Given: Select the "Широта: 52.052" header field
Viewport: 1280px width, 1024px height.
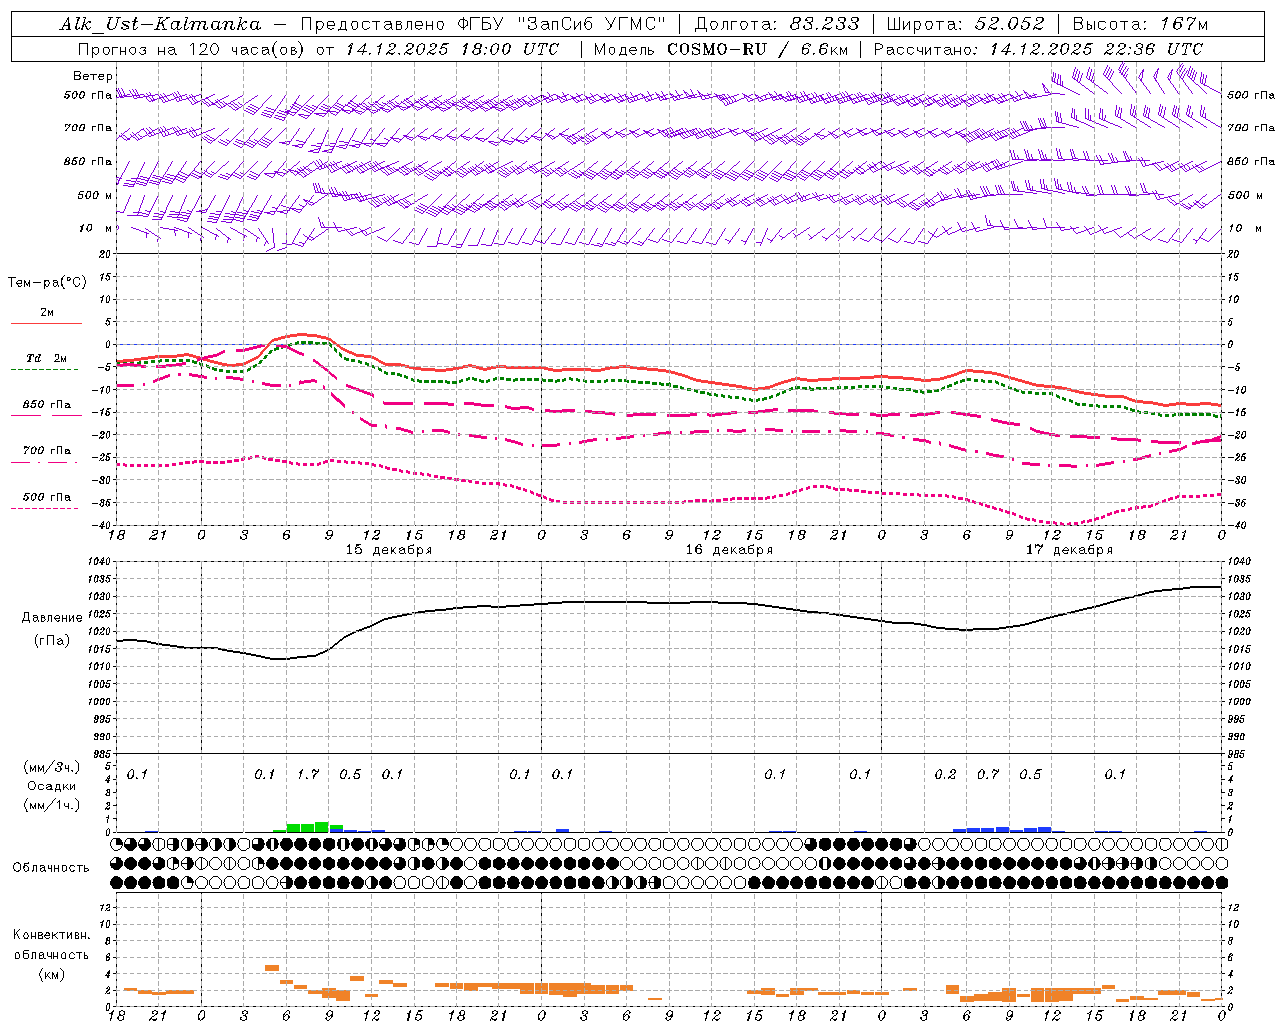Looking at the screenshot, I should [965, 24].
